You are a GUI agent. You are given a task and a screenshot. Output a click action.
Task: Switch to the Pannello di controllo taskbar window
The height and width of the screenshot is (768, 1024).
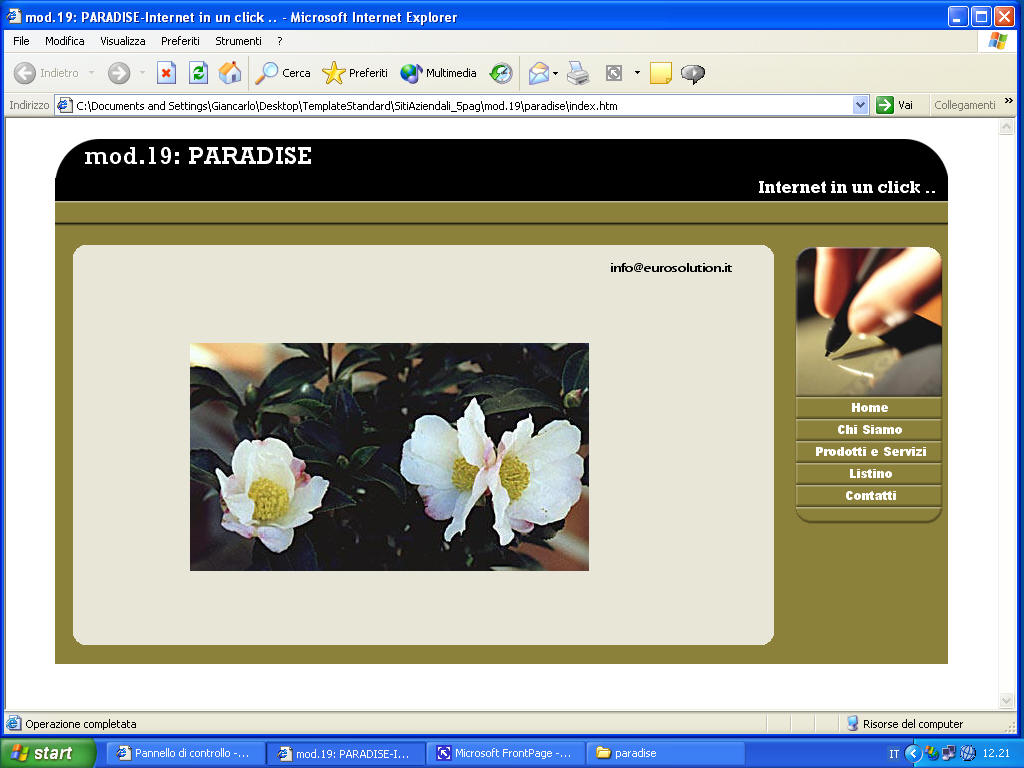point(186,753)
